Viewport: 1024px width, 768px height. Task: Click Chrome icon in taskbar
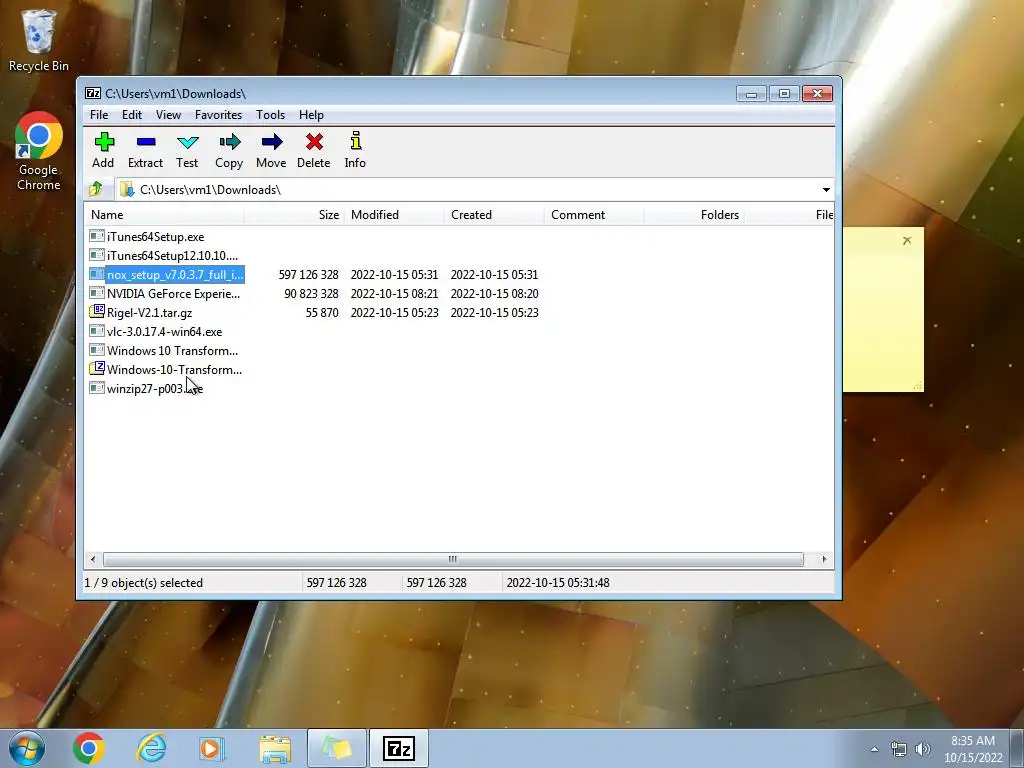[89, 748]
